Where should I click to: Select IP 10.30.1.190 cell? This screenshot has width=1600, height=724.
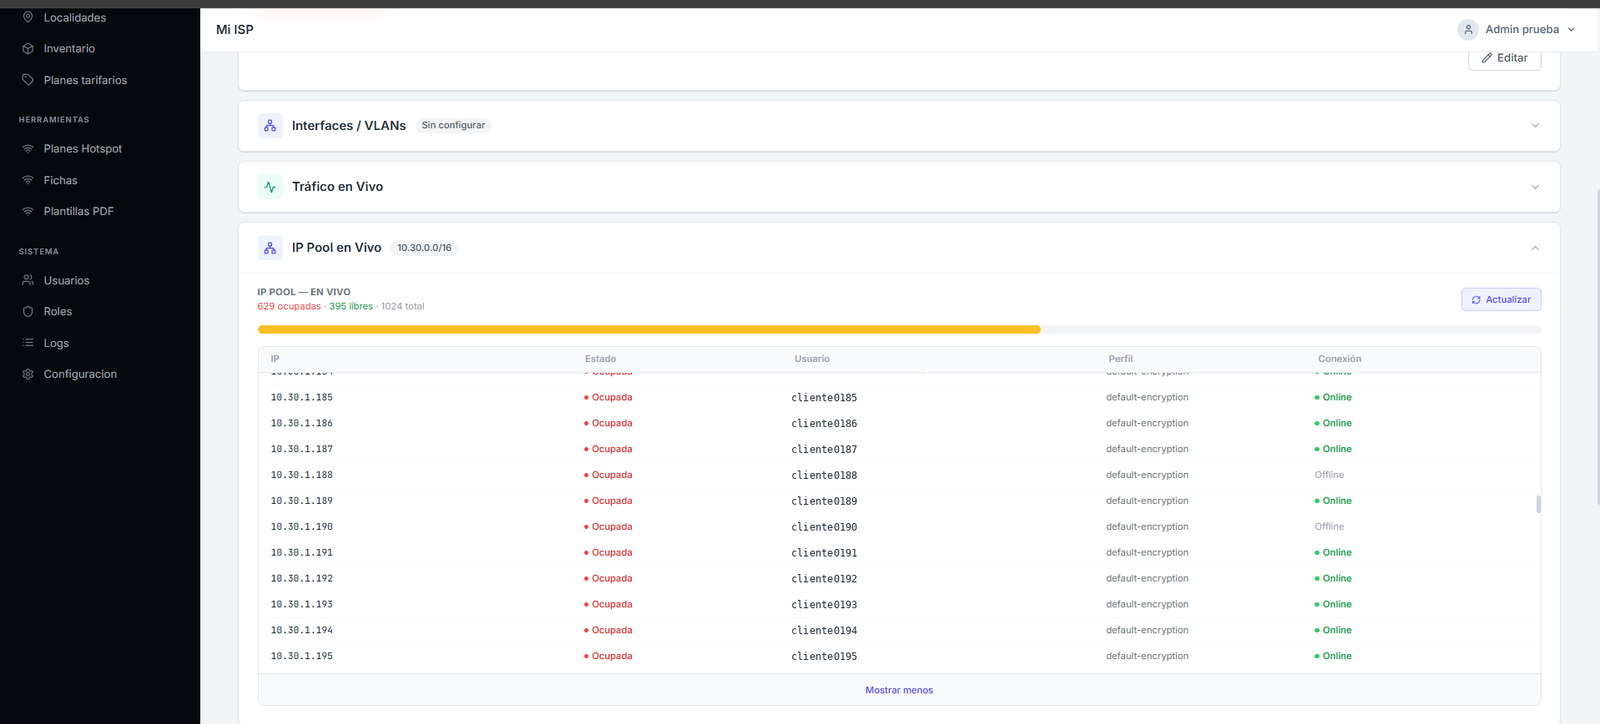(x=302, y=527)
